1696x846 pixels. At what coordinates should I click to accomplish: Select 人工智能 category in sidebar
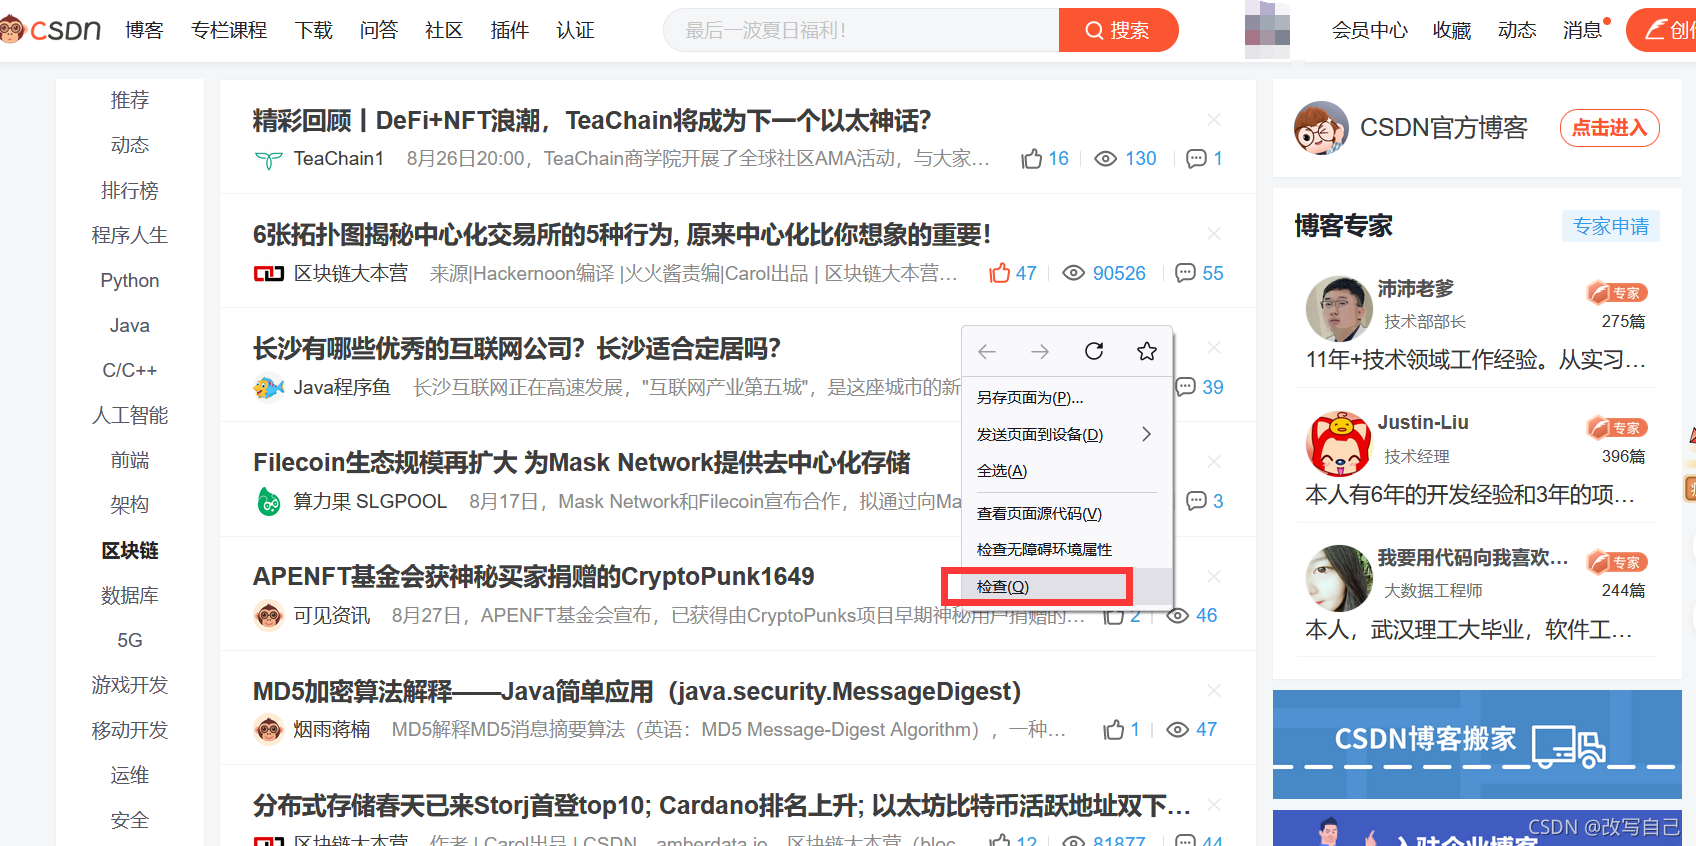(130, 415)
